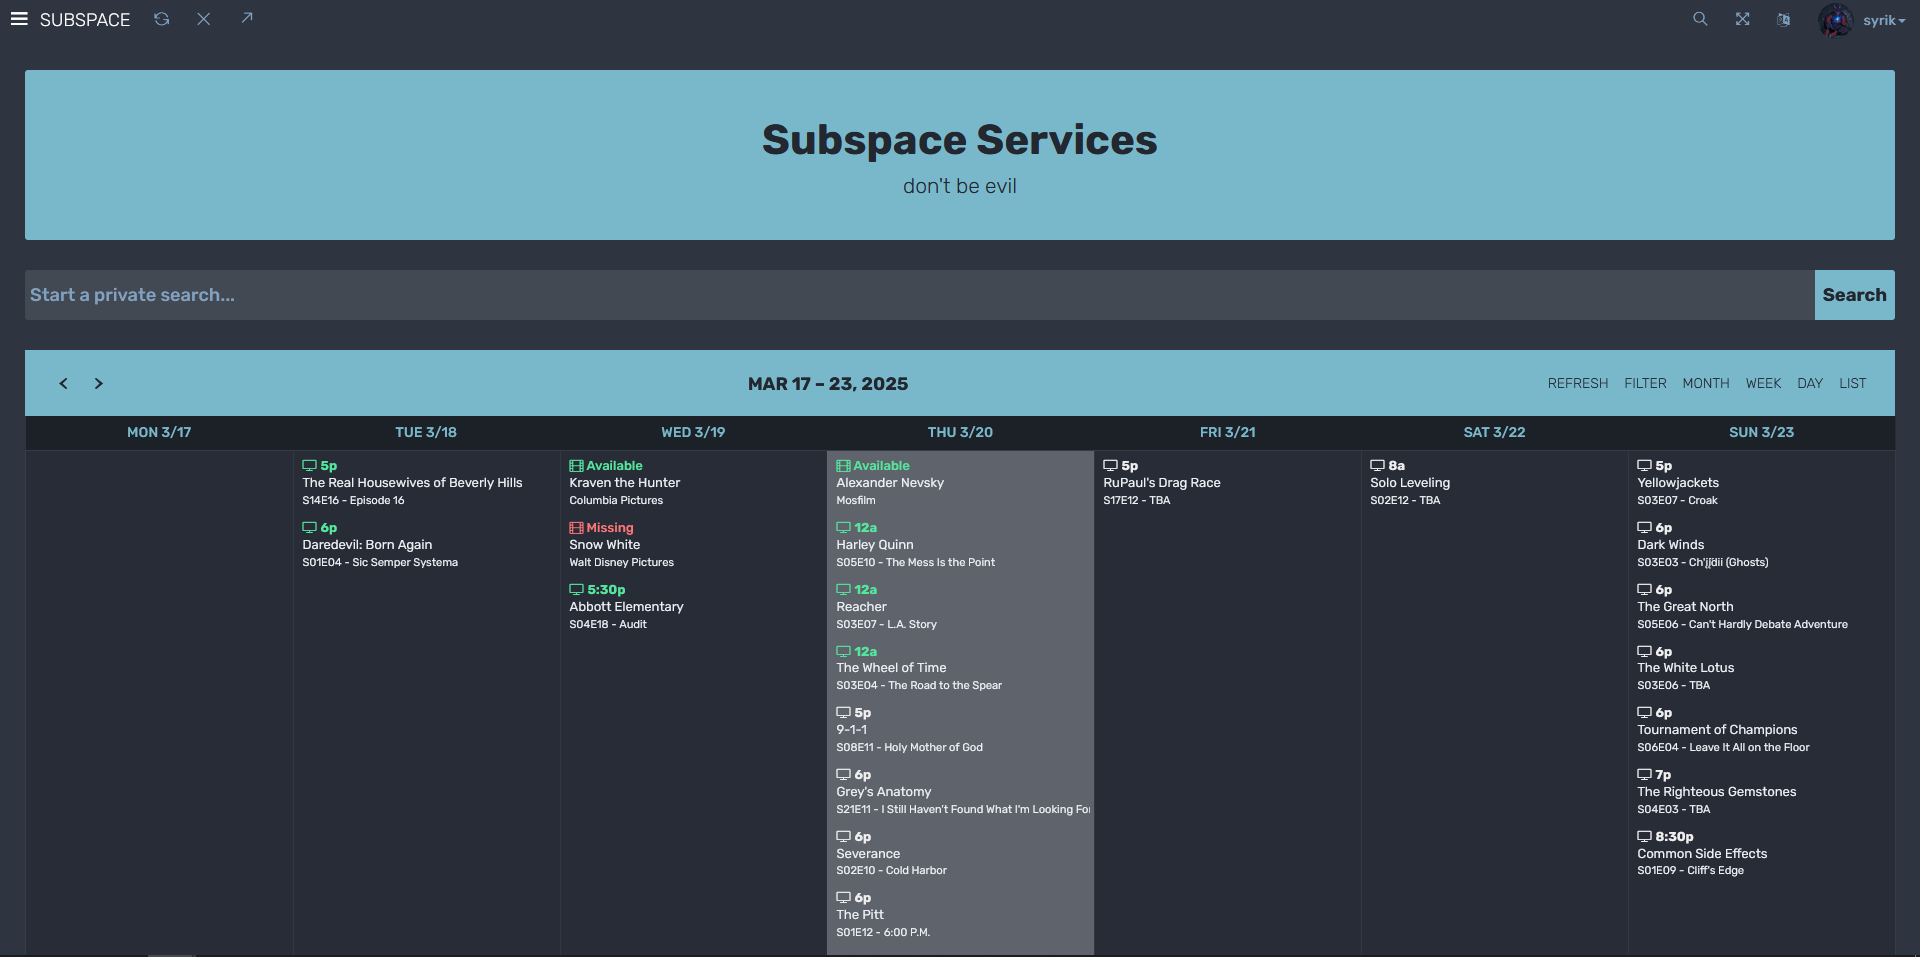Advance to next week with right chevron
This screenshot has width=1920, height=957.
98,383
